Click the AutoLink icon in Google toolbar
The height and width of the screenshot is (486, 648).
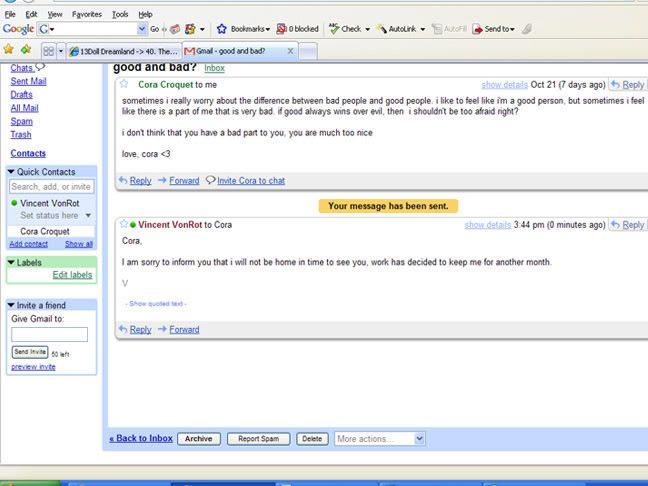381,29
